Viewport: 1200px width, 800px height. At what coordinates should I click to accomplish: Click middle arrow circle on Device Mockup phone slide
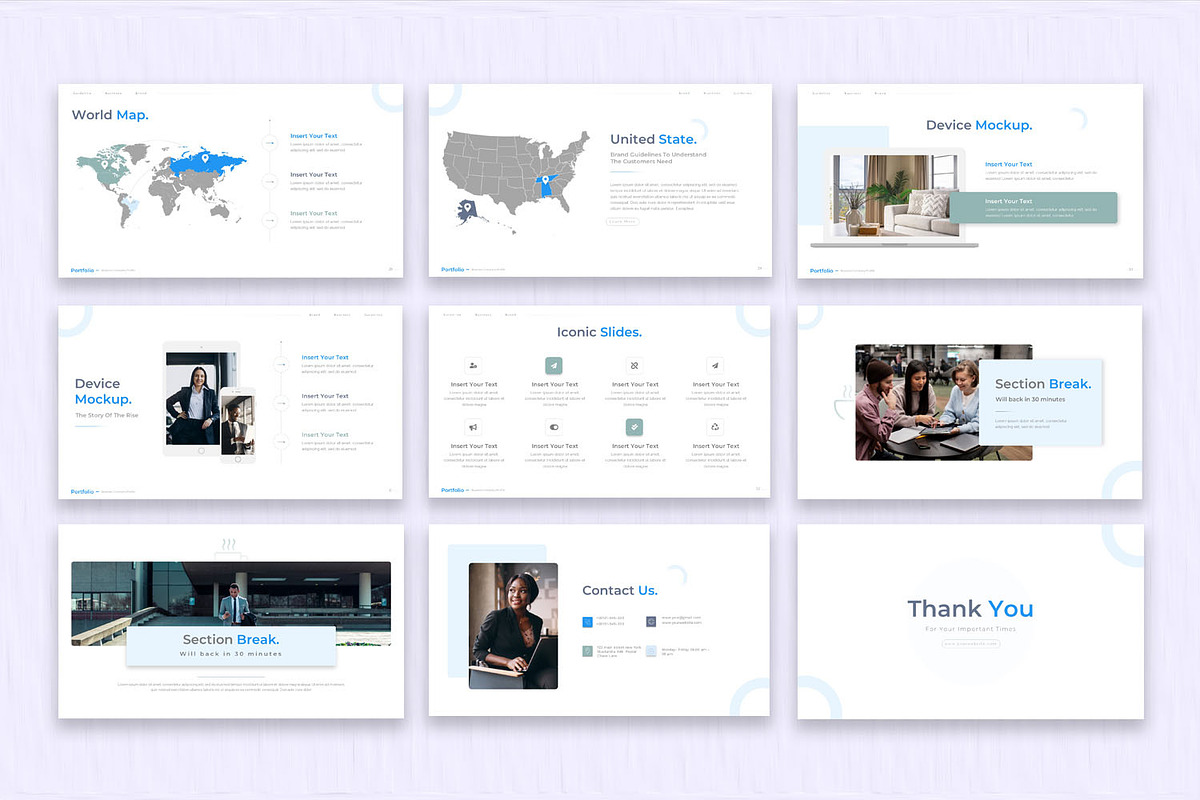[x=281, y=403]
